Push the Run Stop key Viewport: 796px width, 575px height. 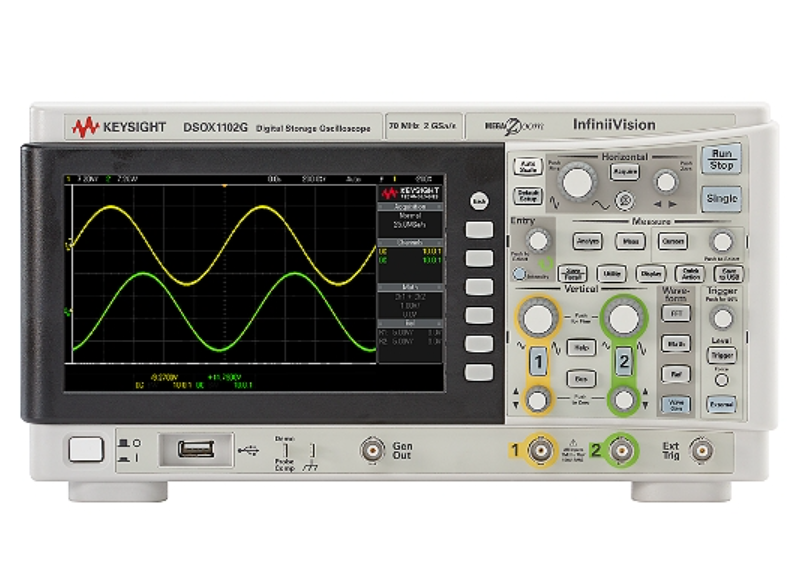point(721,159)
